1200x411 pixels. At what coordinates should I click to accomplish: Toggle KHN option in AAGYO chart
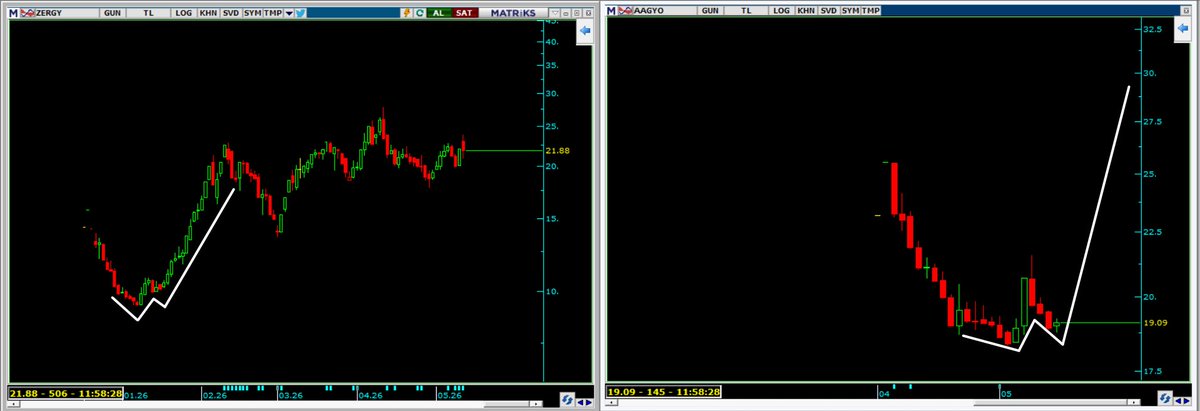click(x=806, y=10)
